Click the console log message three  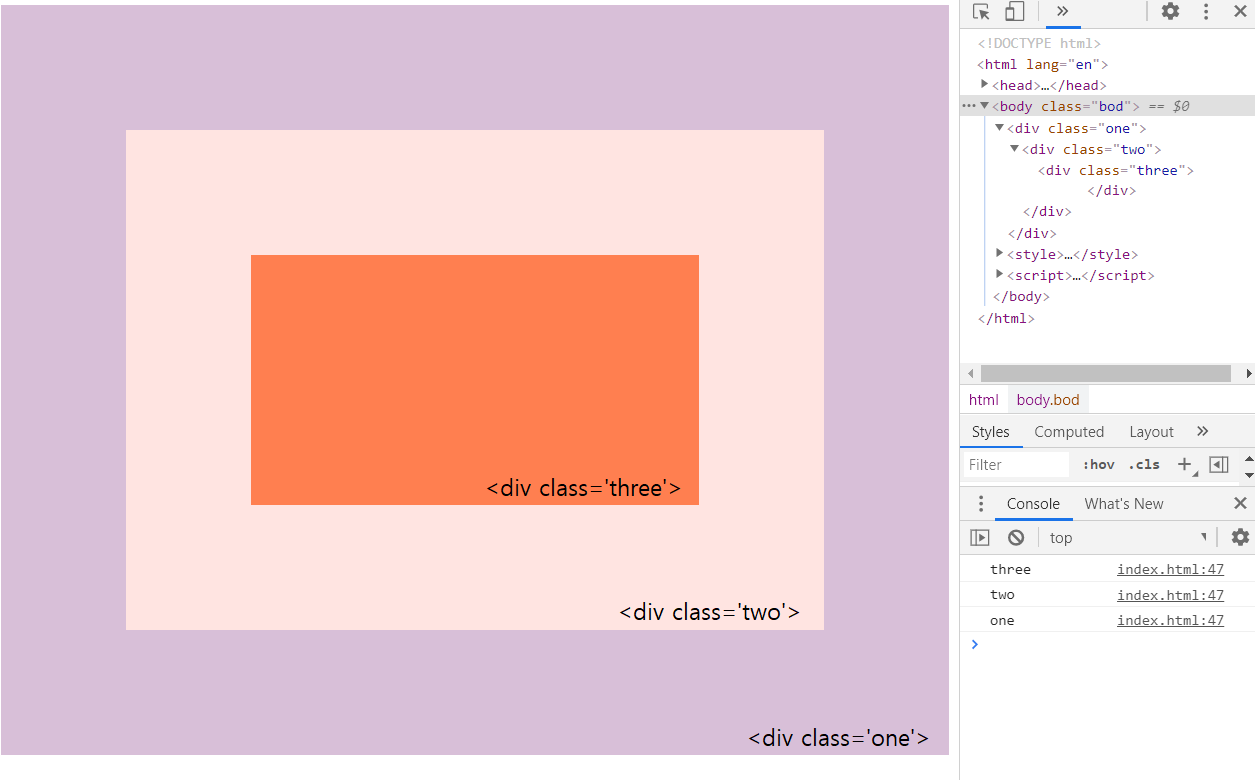click(x=1010, y=570)
